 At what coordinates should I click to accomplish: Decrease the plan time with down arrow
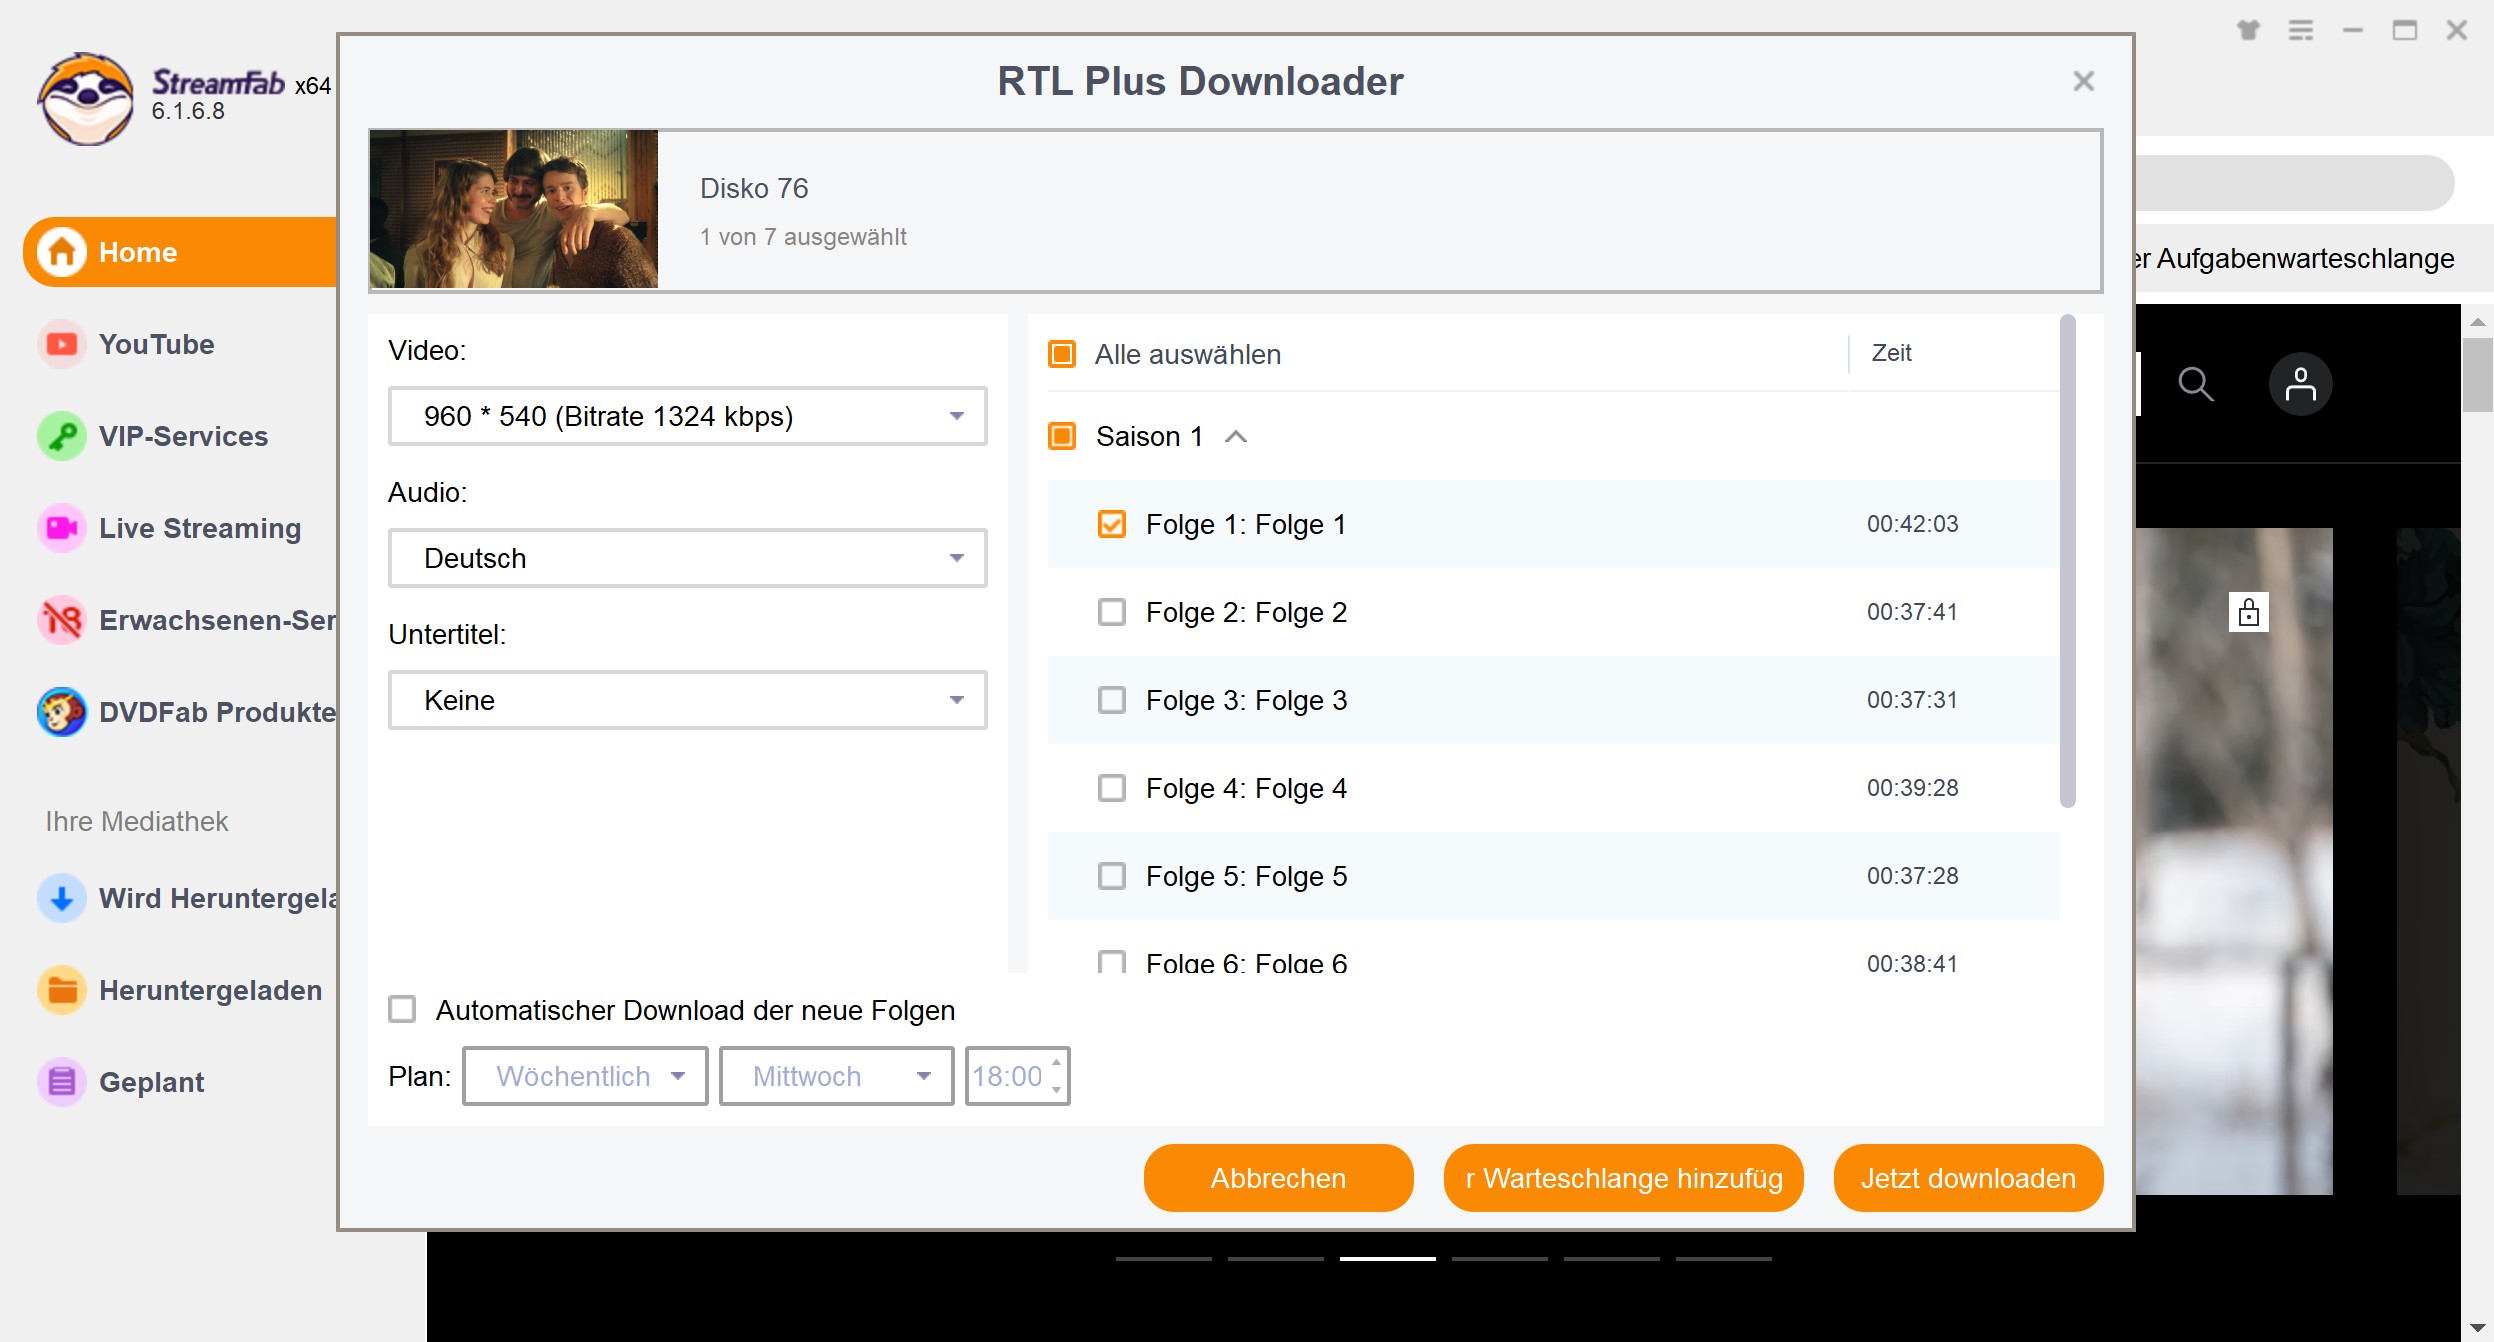click(x=1057, y=1089)
